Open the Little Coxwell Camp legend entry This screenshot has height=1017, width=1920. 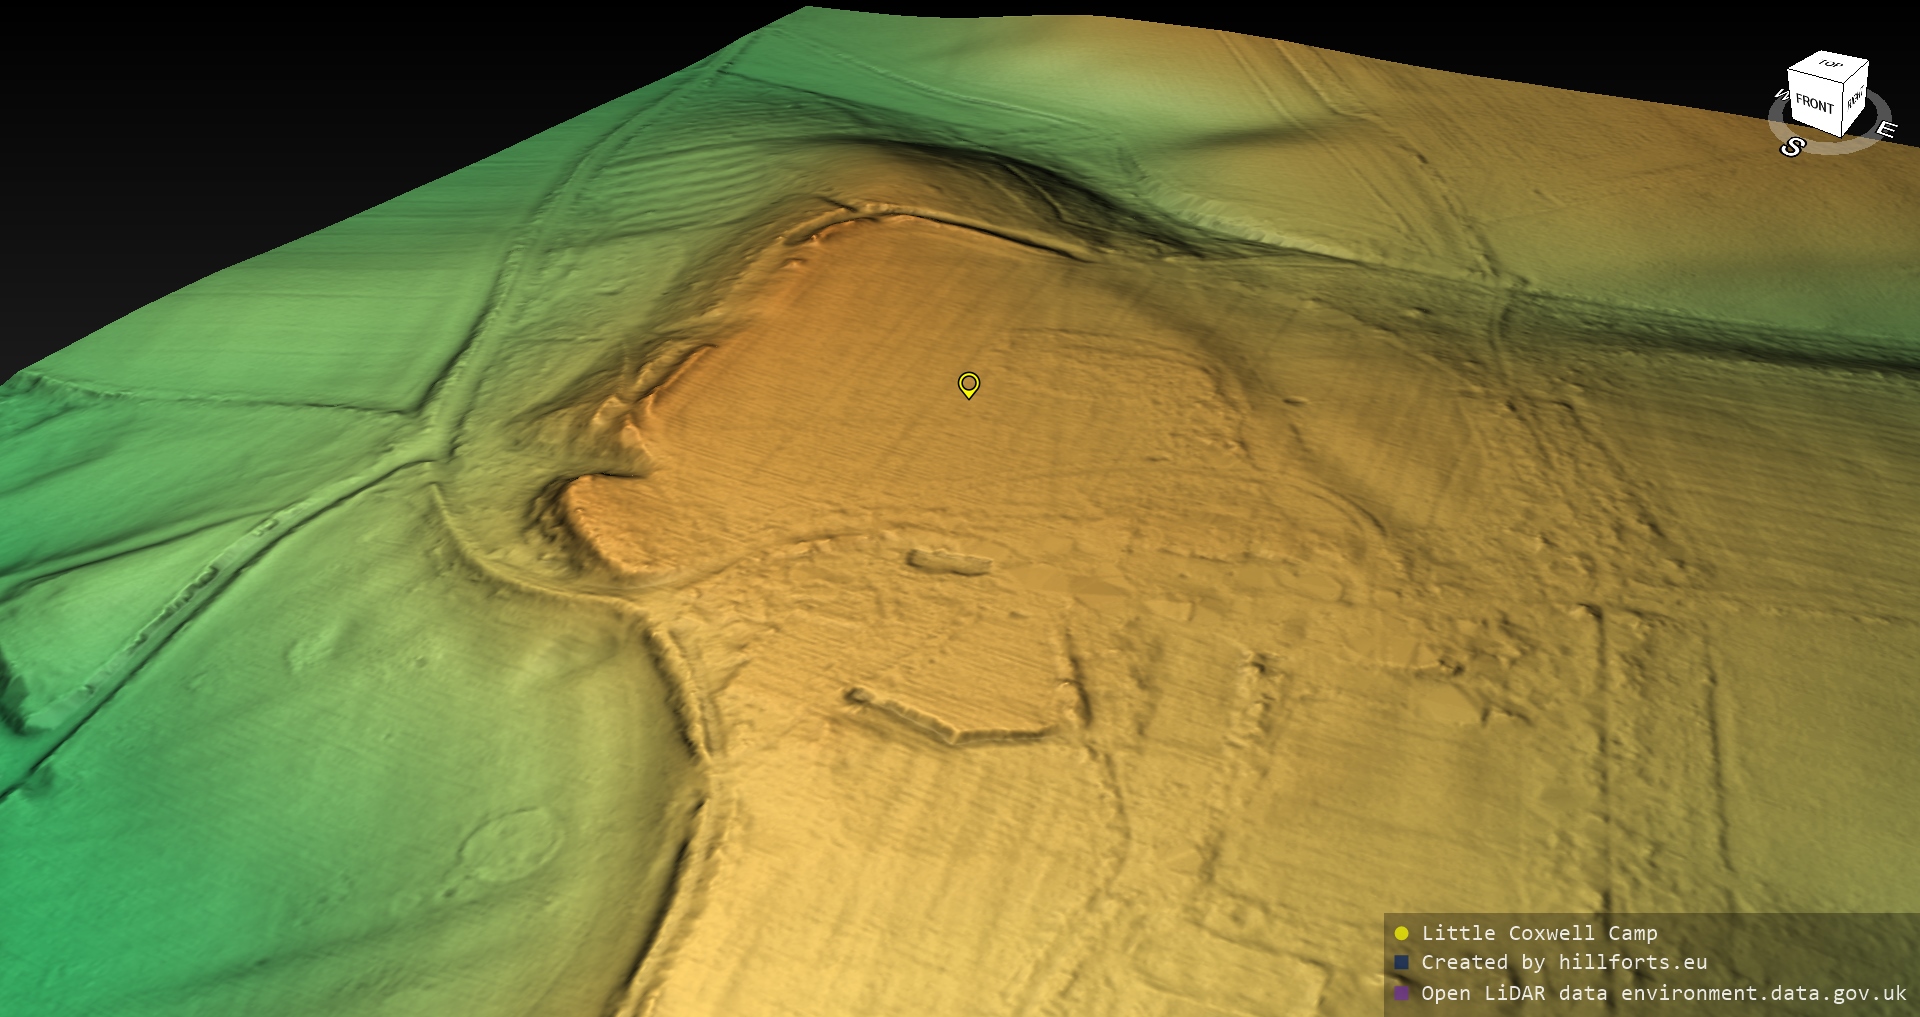click(x=1539, y=933)
